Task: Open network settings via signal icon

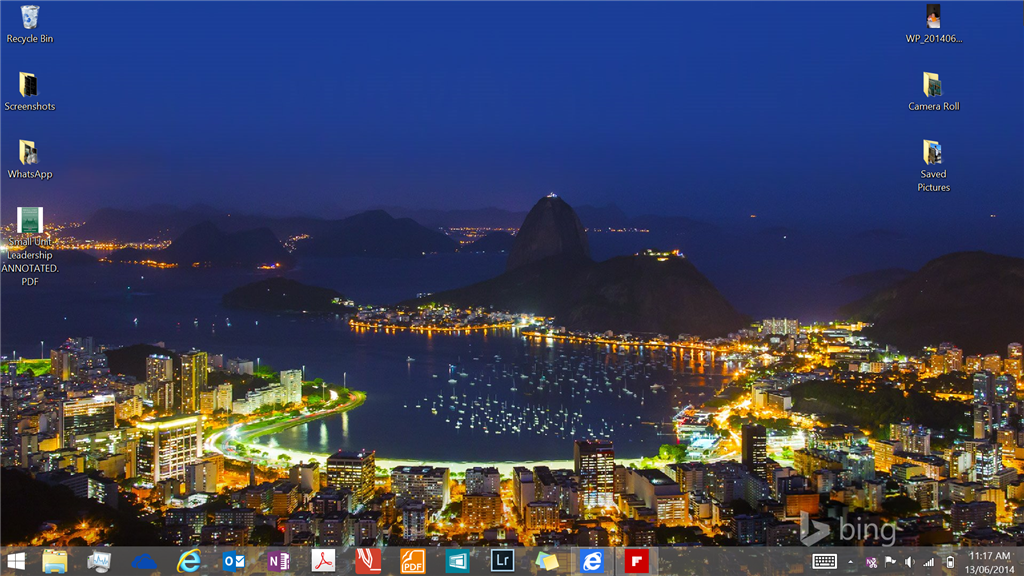Action: click(929, 561)
